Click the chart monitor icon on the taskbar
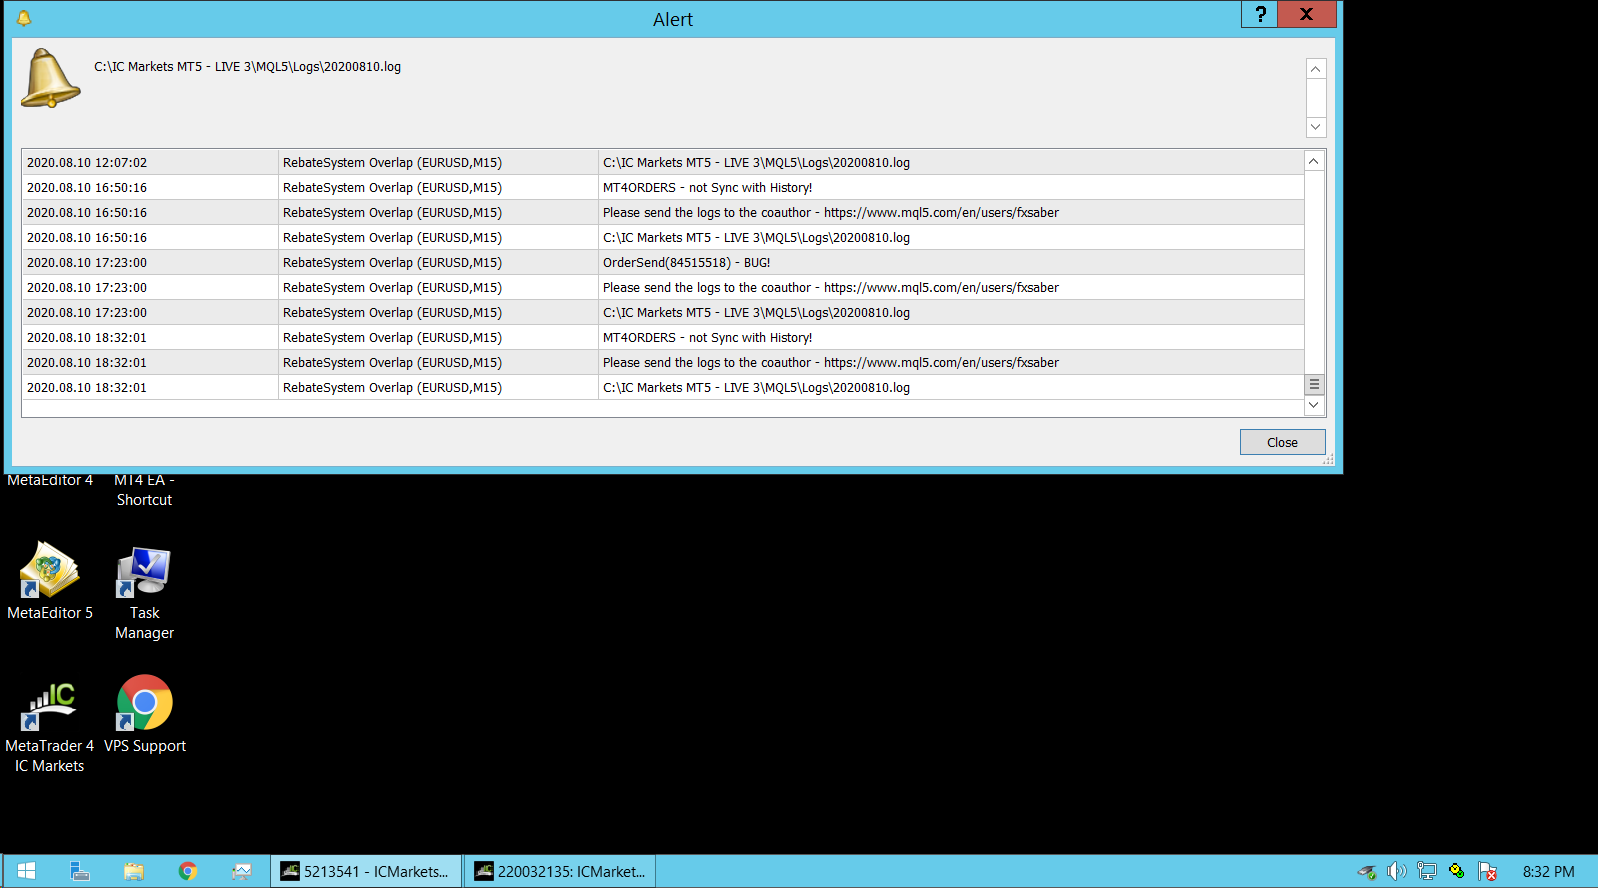 (242, 871)
